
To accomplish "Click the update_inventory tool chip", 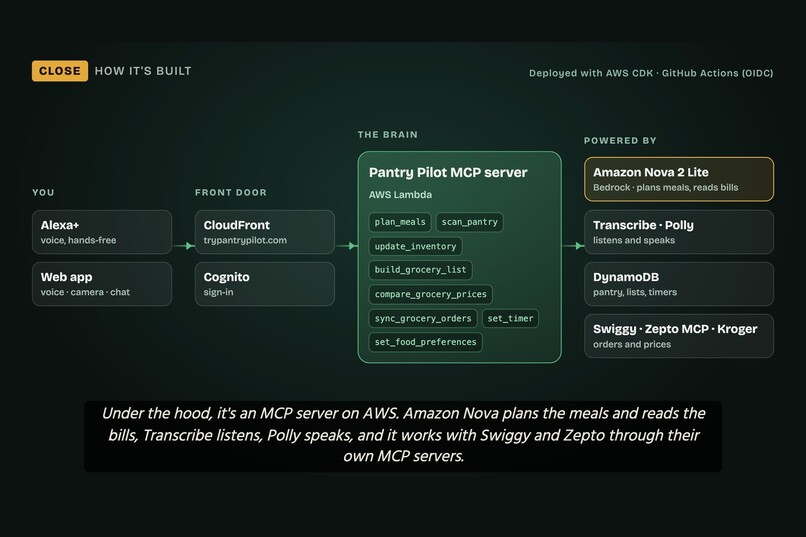I will tap(415, 246).
